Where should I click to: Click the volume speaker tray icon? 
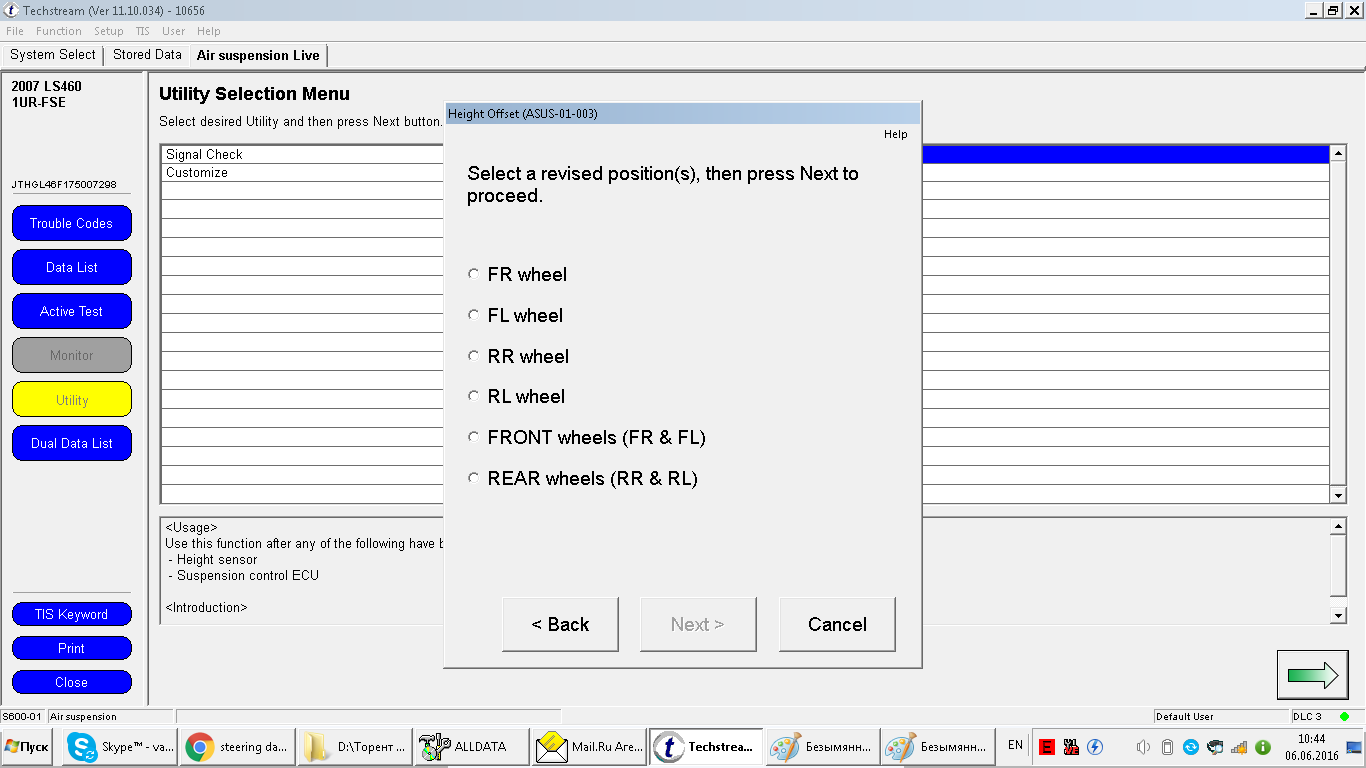1143,747
